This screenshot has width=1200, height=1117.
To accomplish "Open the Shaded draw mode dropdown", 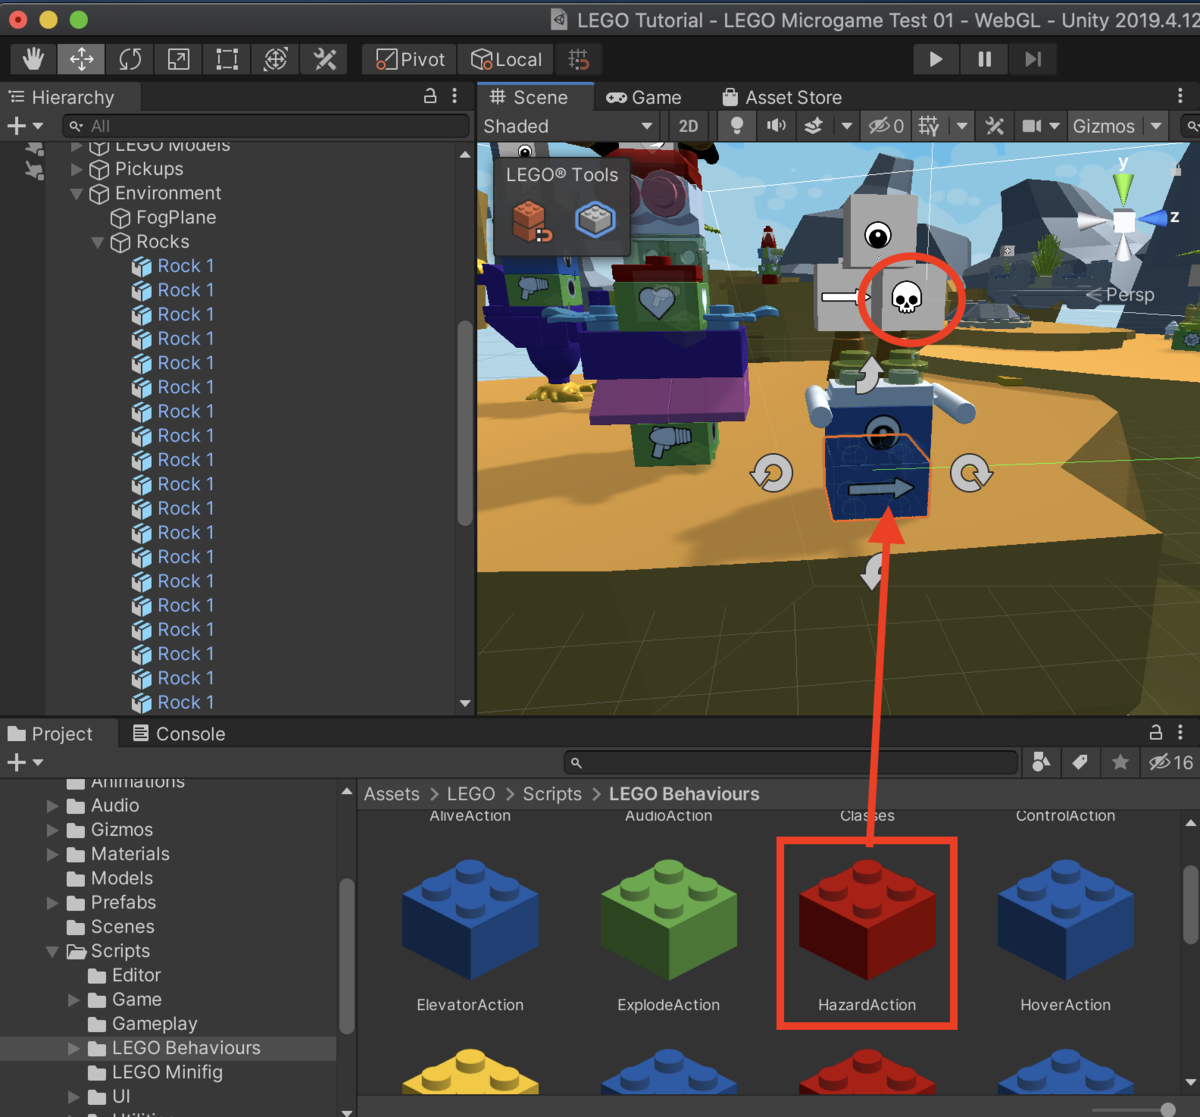I will click(x=568, y=126).
